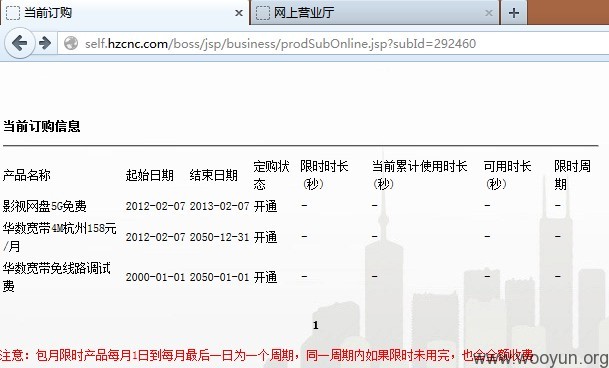Click the 可用时长(秒) column header

pos(507,175)
